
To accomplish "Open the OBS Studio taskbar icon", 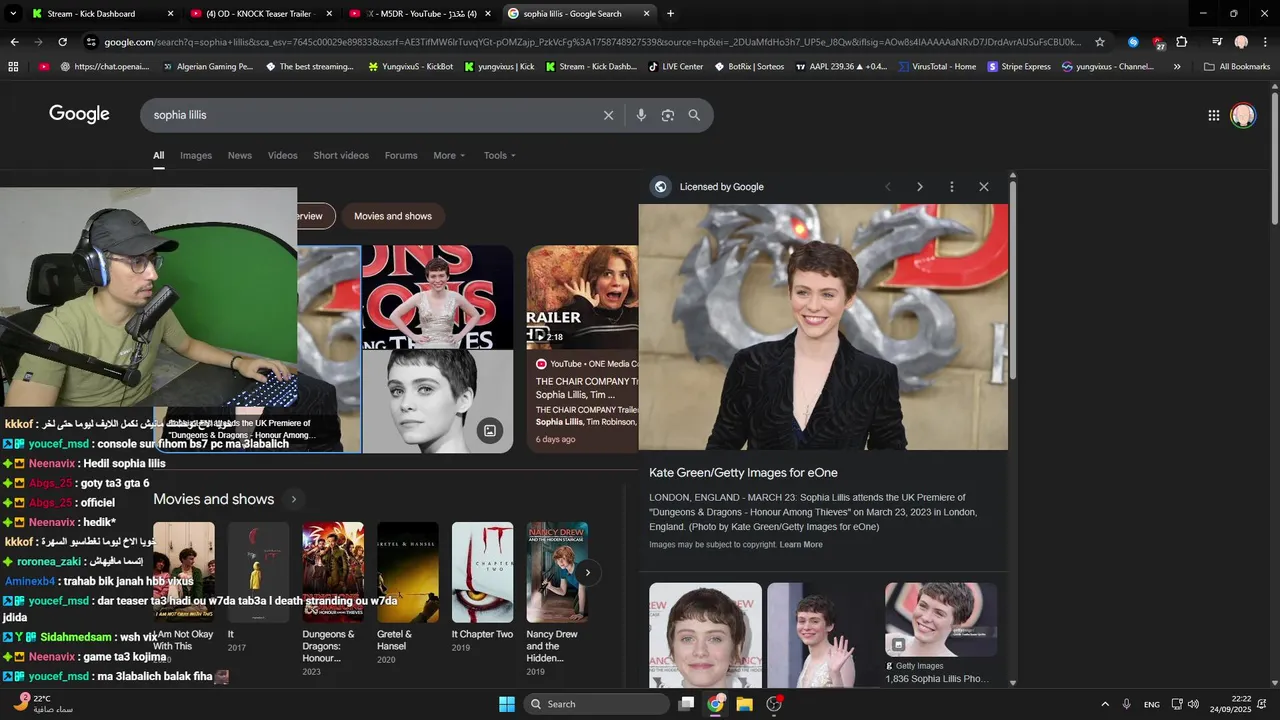I will 773,704.
